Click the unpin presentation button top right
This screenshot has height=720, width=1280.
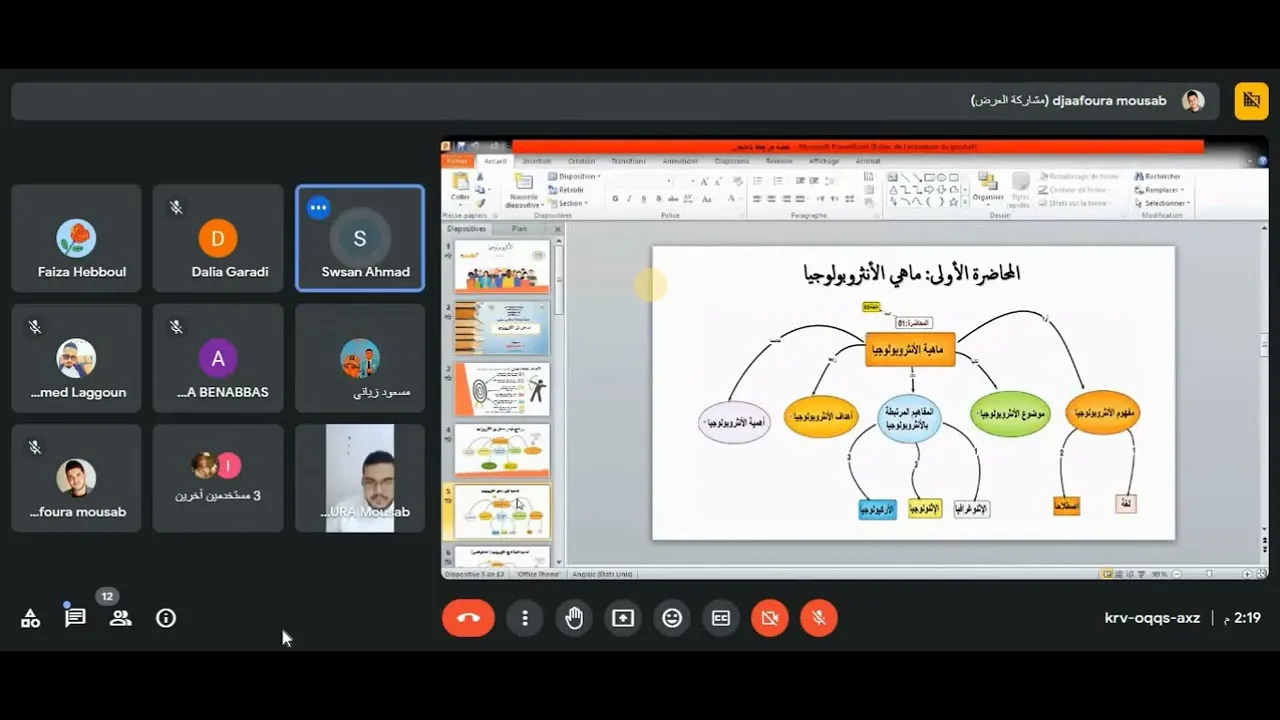point(1251,101)
